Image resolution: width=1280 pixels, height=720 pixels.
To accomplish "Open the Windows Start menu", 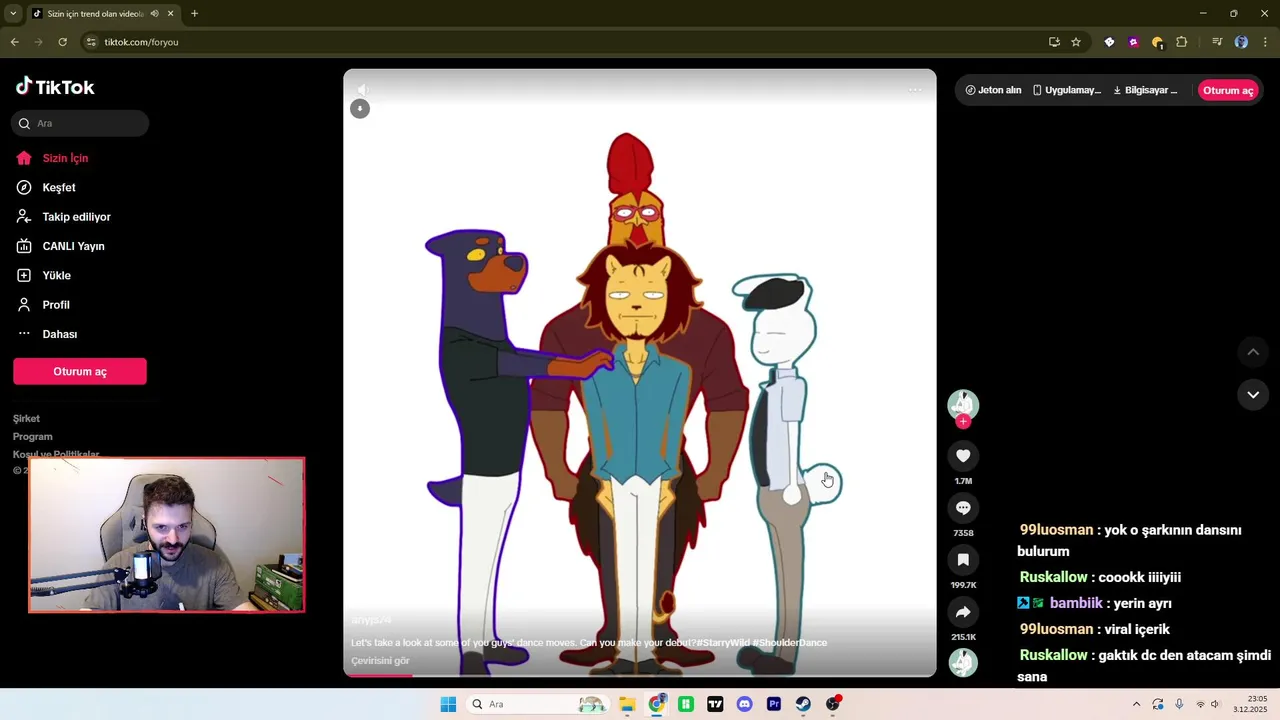I will tap(448, 704).
